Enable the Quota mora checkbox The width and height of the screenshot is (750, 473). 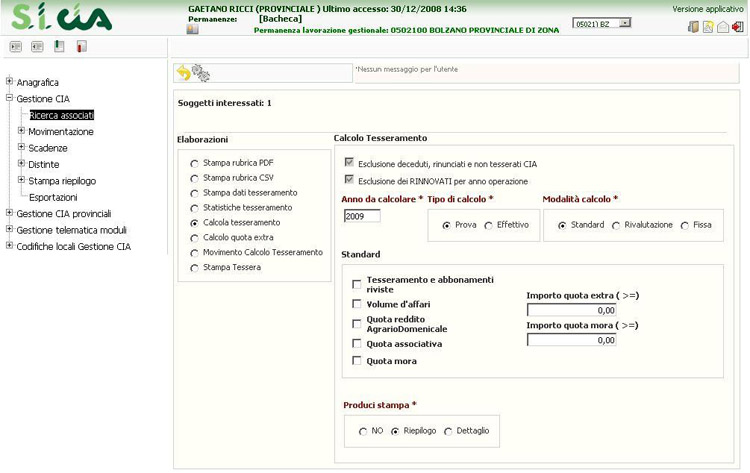tap(356, 361)
